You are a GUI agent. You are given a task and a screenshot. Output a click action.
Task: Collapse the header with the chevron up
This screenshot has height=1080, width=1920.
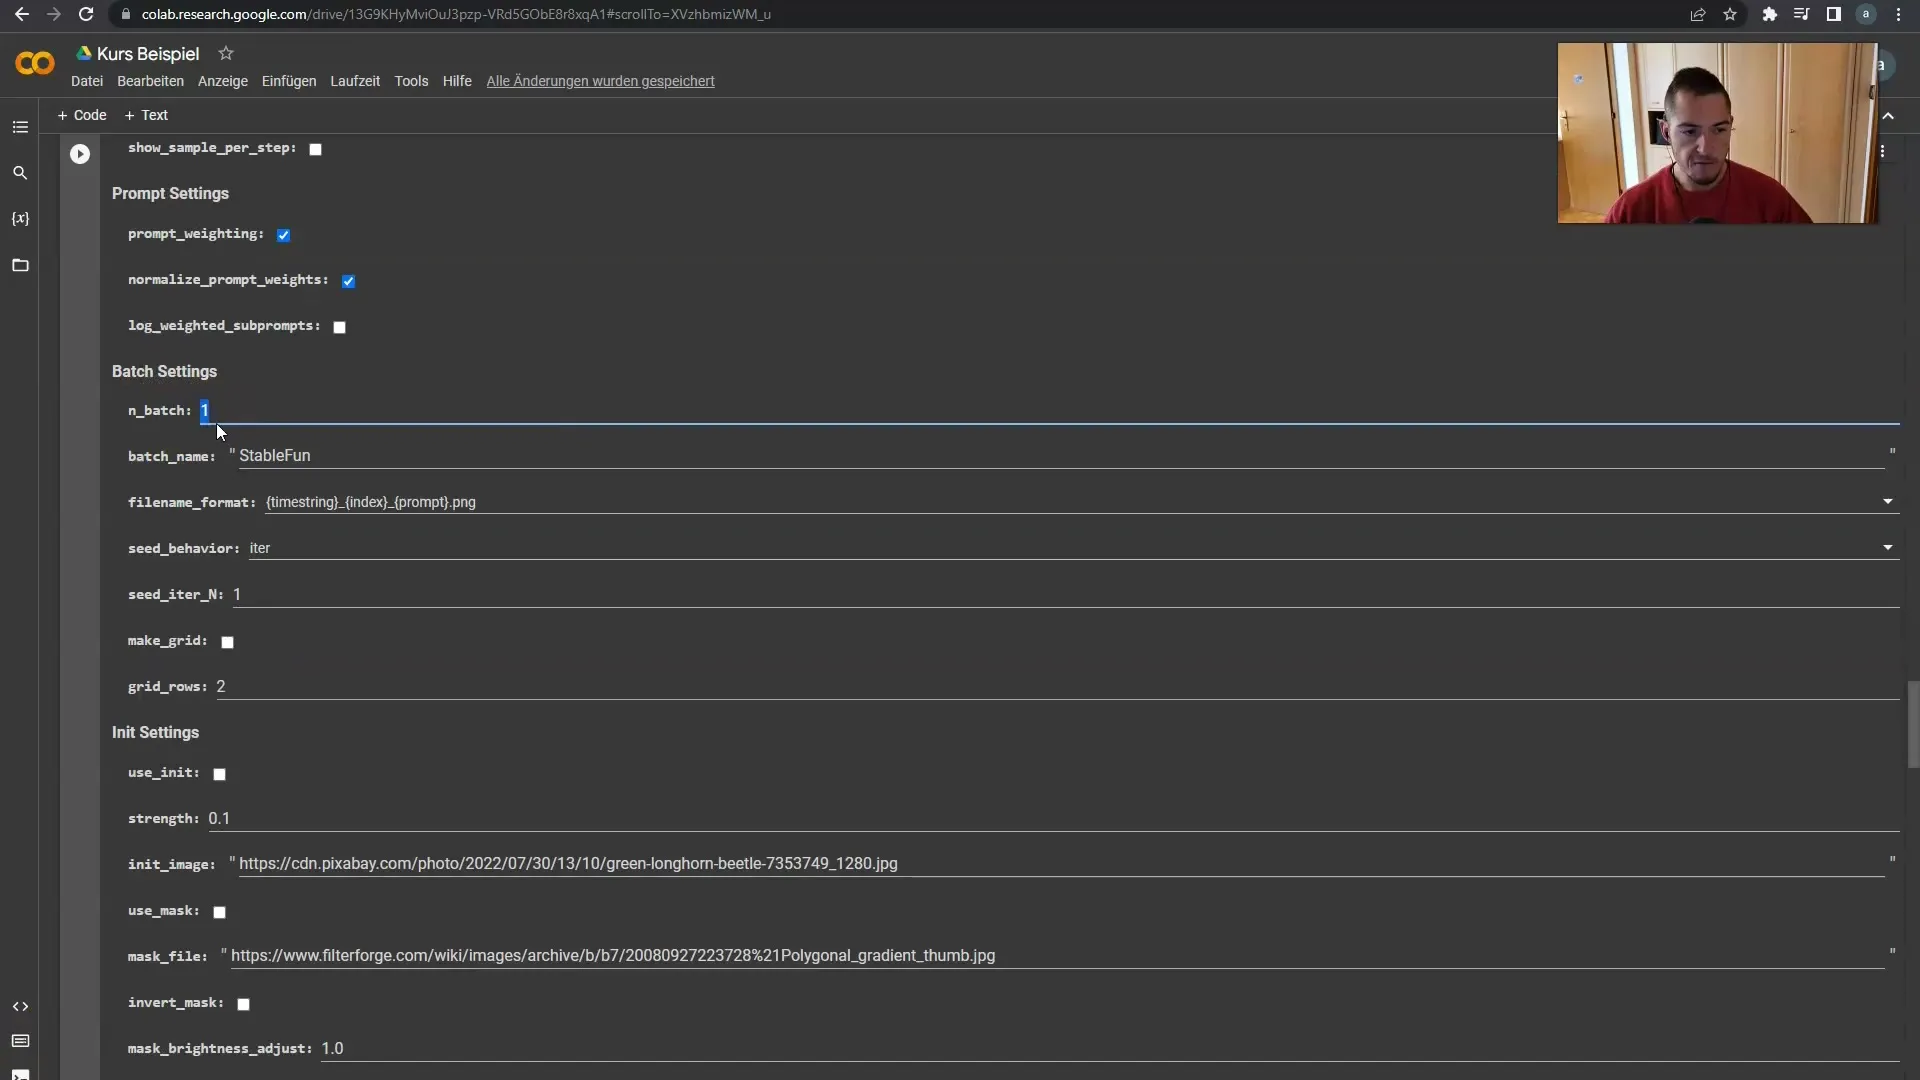1888,116
